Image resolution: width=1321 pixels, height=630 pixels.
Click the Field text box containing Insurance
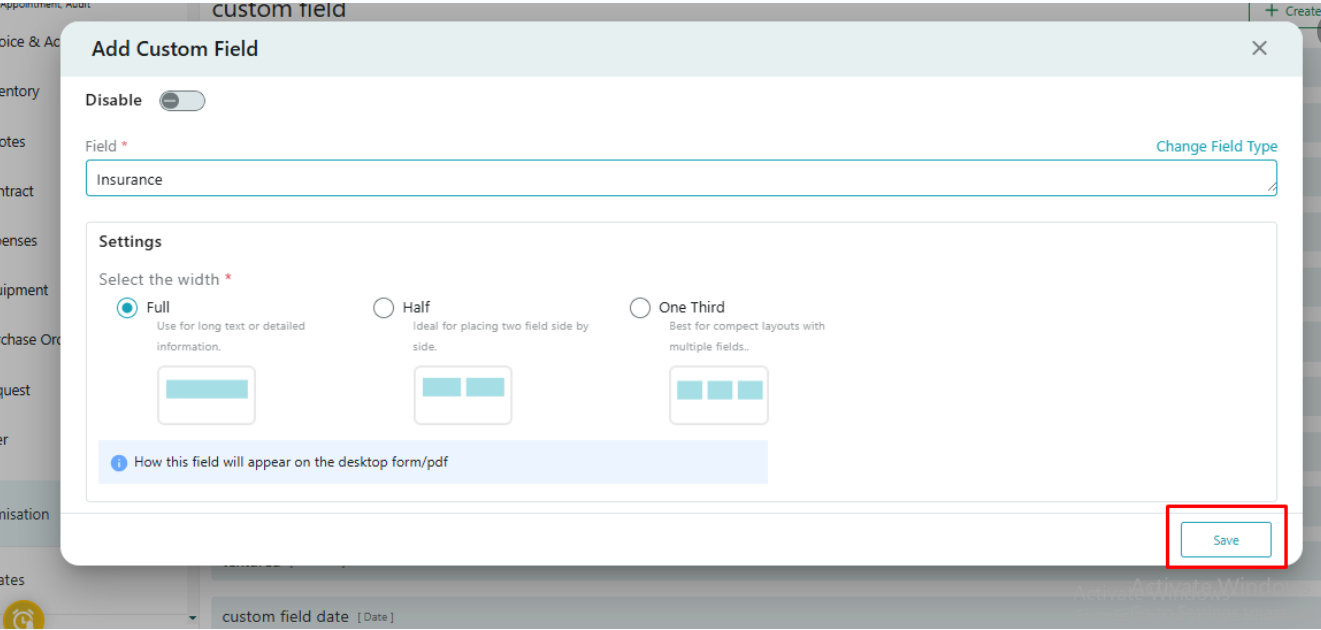click(x=680, y=179)
